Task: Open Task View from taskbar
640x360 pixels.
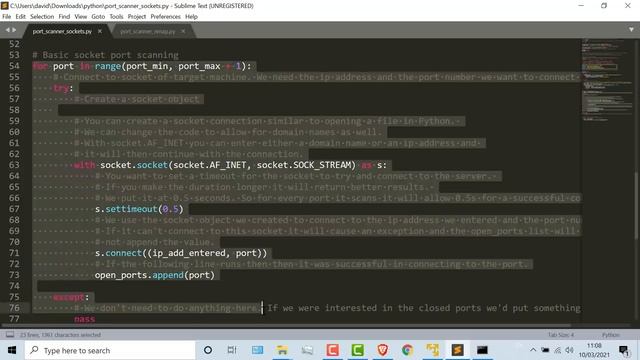Action: pos(232,350)
